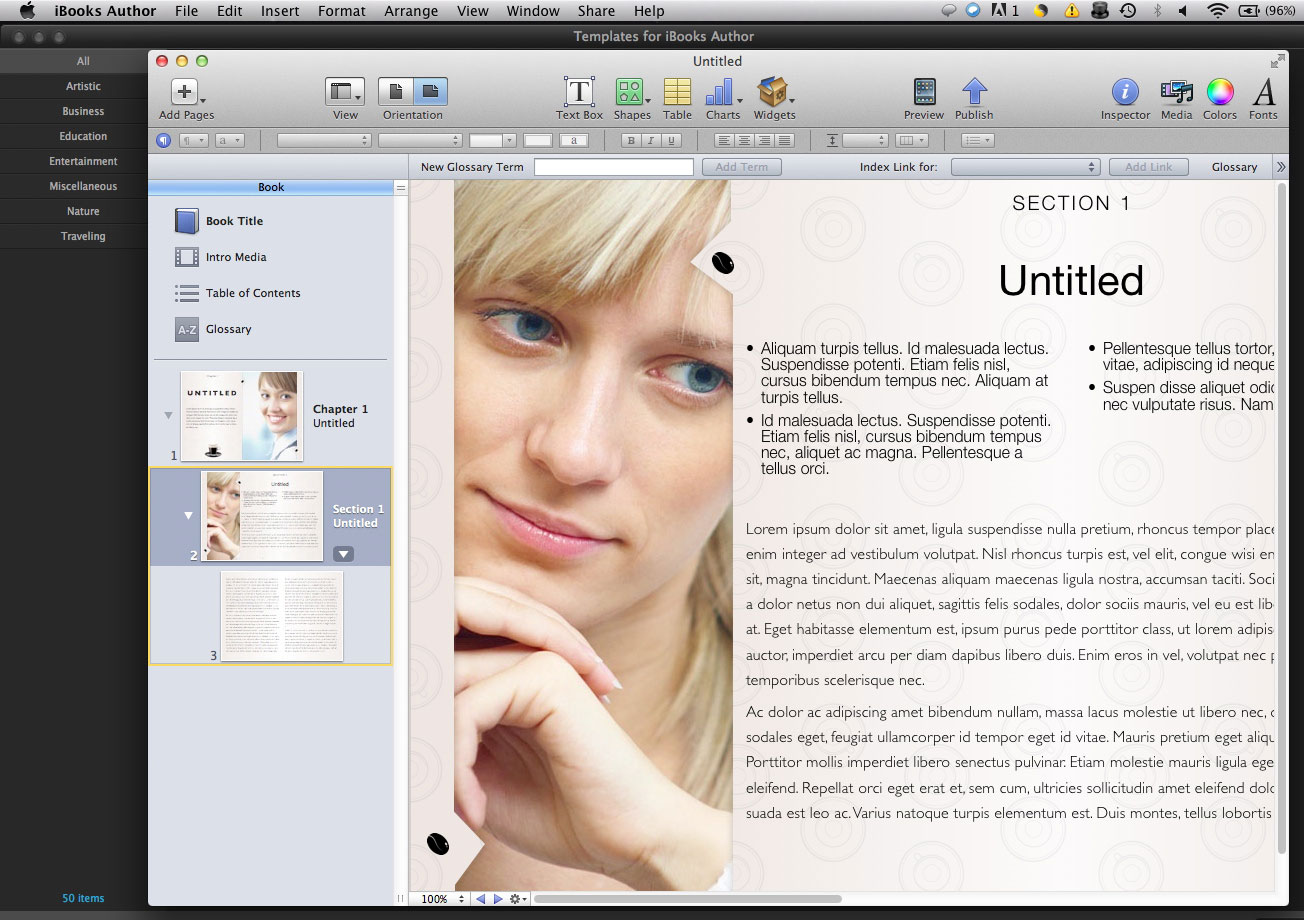Viewport: 1304px width, 920px height.
Task: Click the fullscreen arrows in the Untitled window
Action: tap(1278, 61)
